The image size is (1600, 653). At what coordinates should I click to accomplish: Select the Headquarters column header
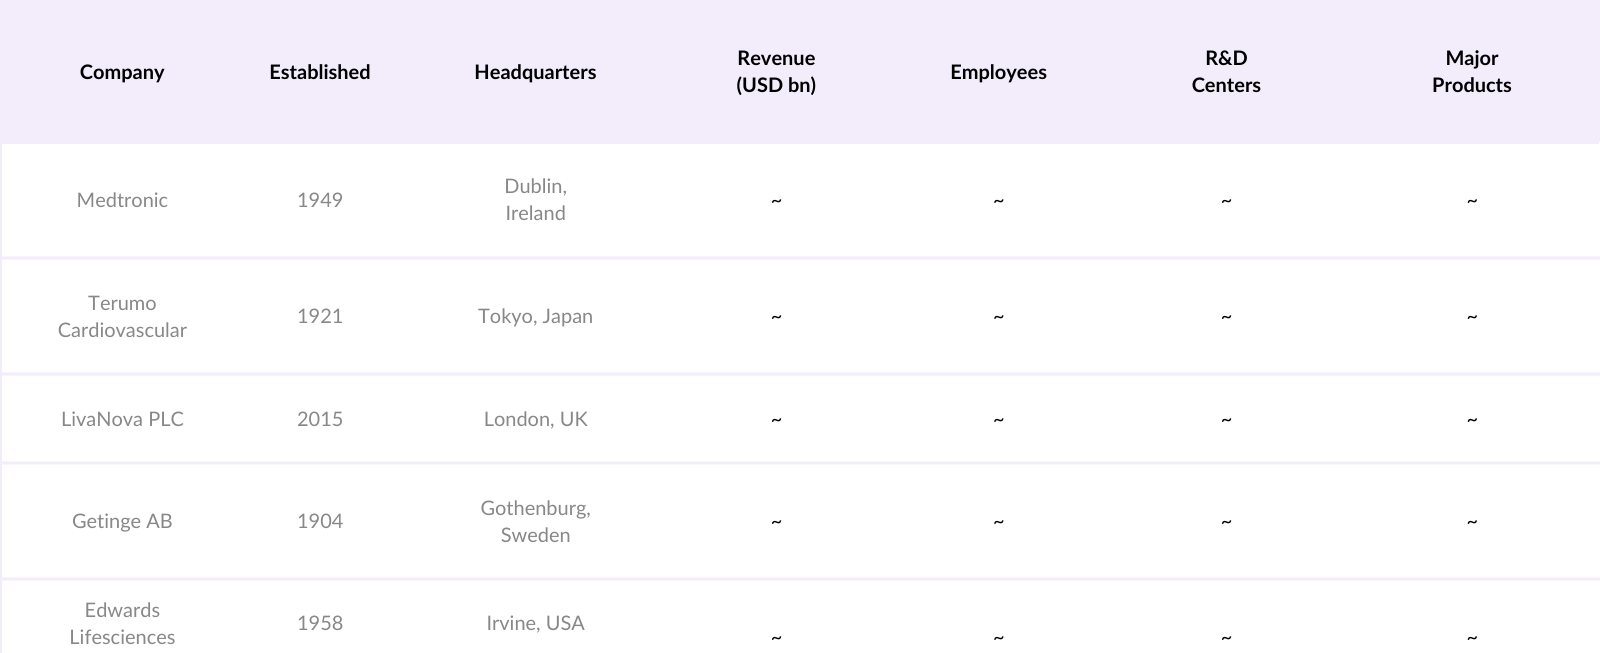535,72
